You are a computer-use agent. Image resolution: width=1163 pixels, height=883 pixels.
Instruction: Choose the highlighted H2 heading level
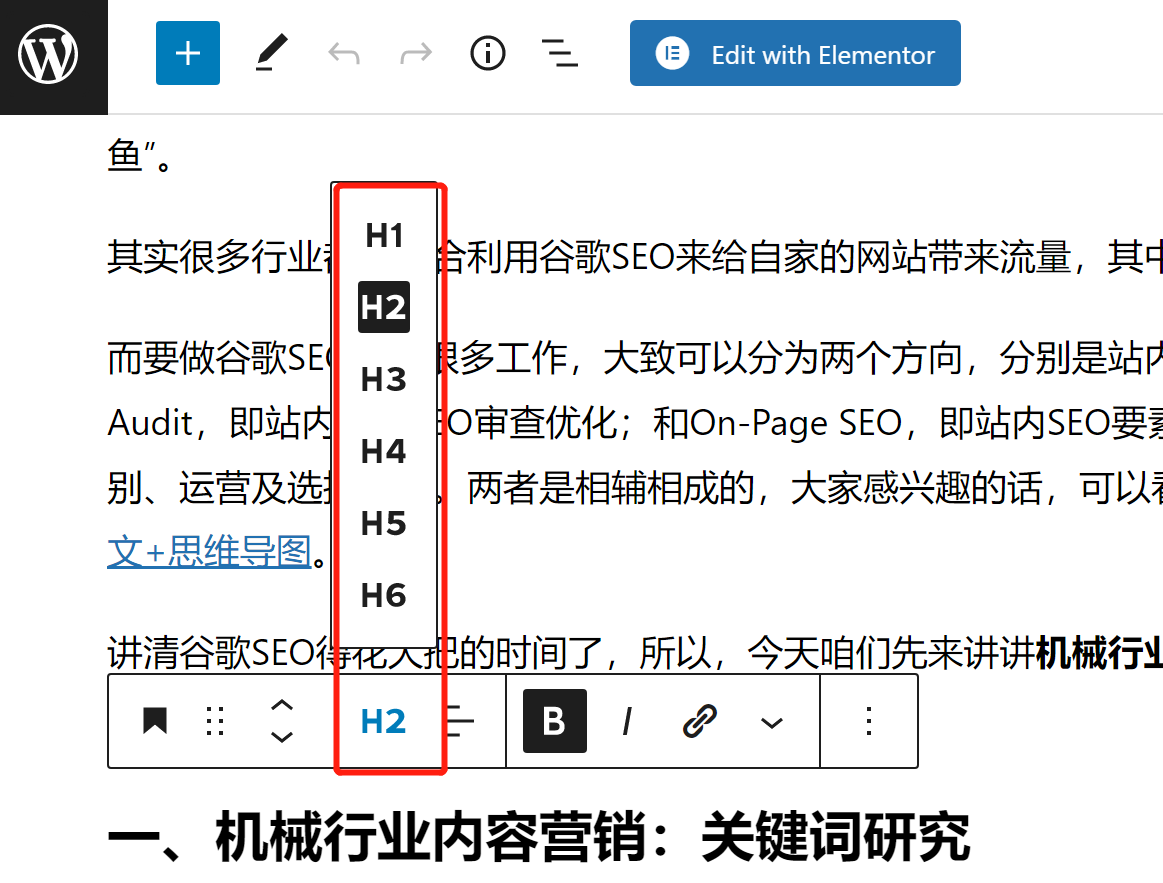[x=384, y=307]
